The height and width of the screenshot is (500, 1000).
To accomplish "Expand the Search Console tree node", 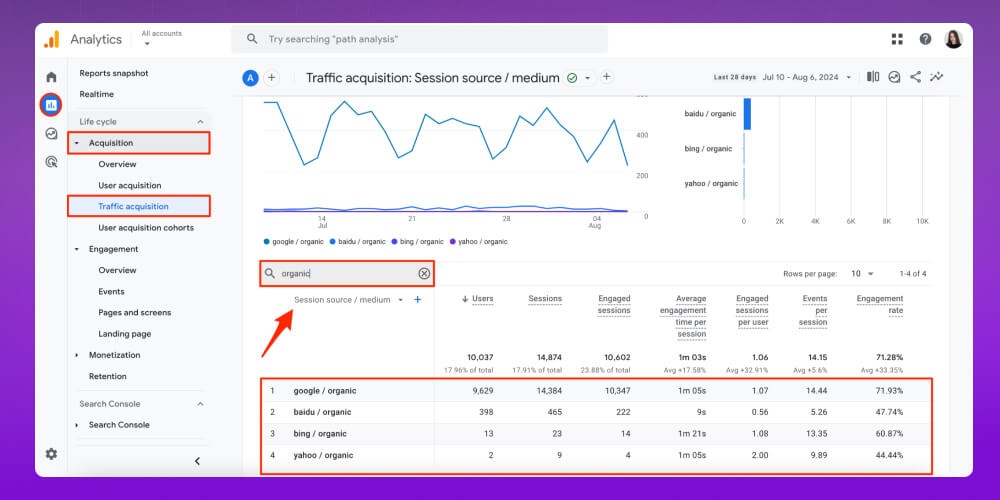I will click(77, 425).
